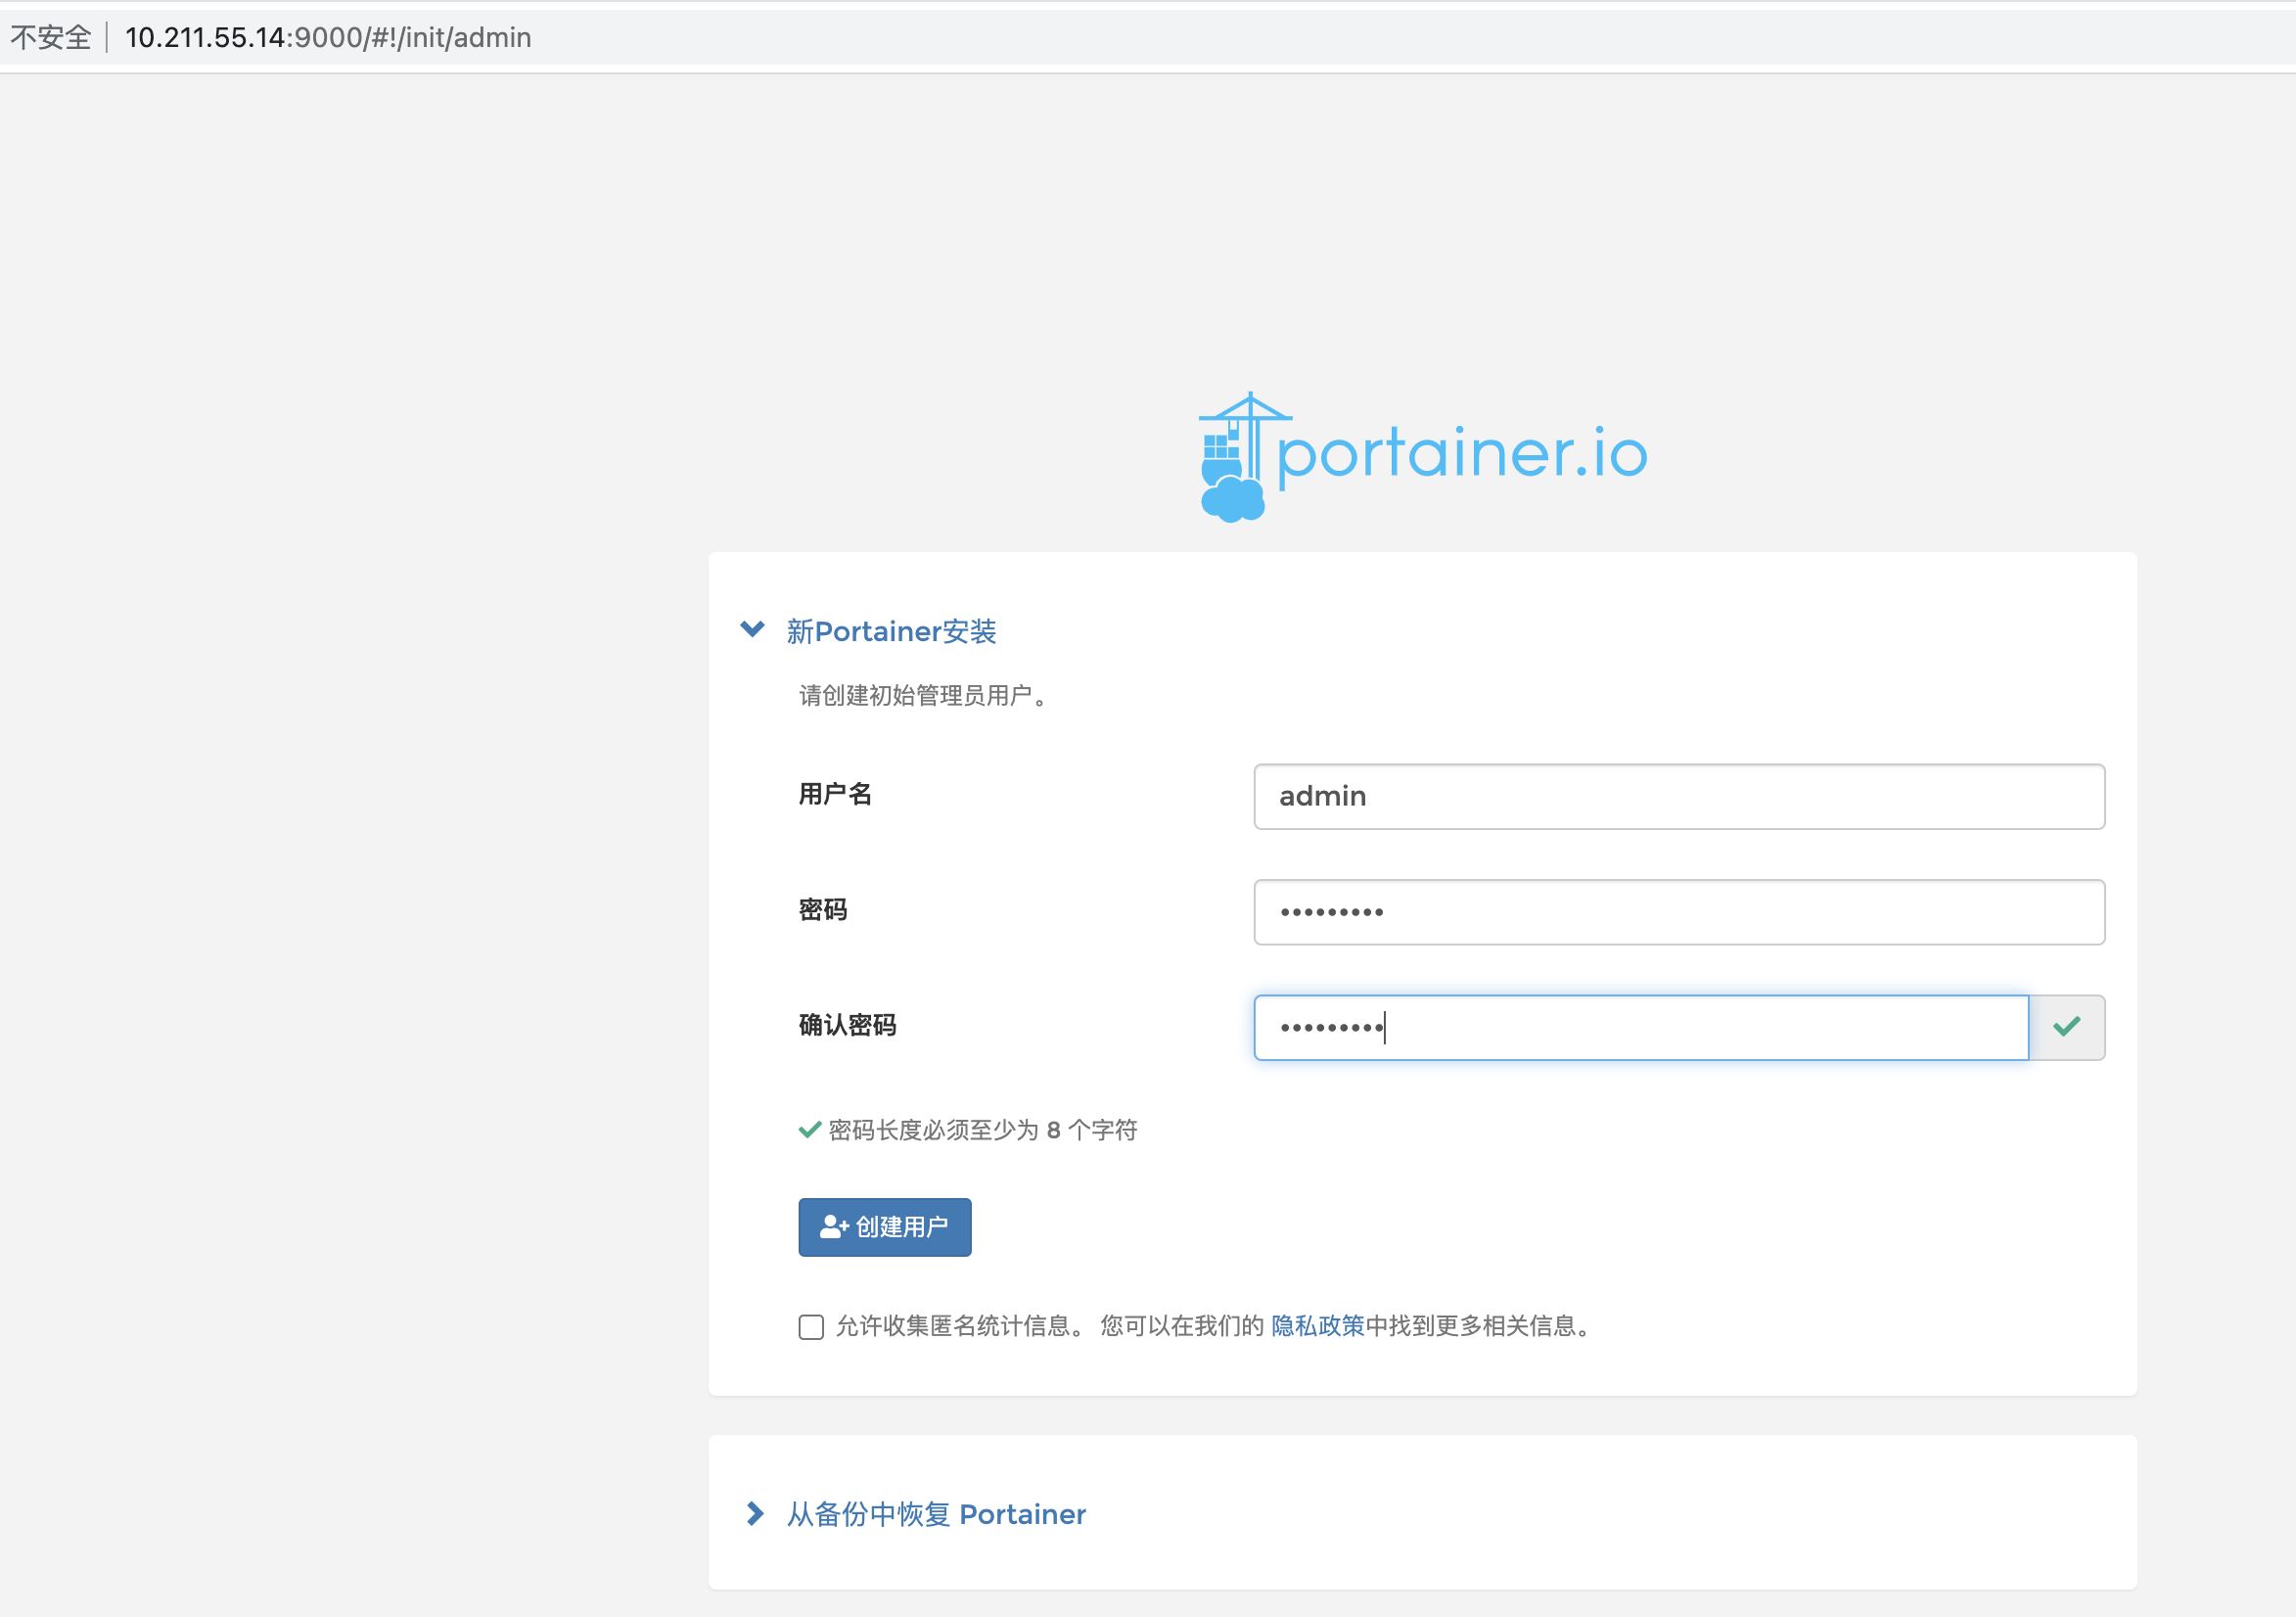Enable anonymous statistics collection checkbox

(x=811, y=1326)
